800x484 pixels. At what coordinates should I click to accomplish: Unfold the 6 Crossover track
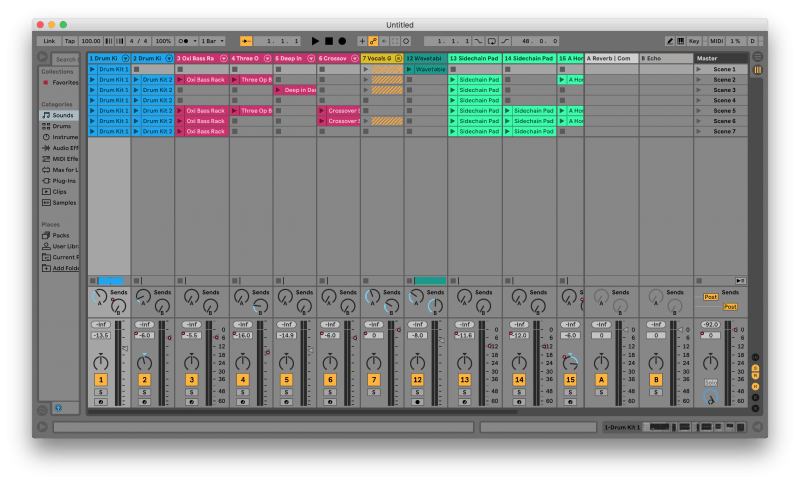tap(355, 58)
